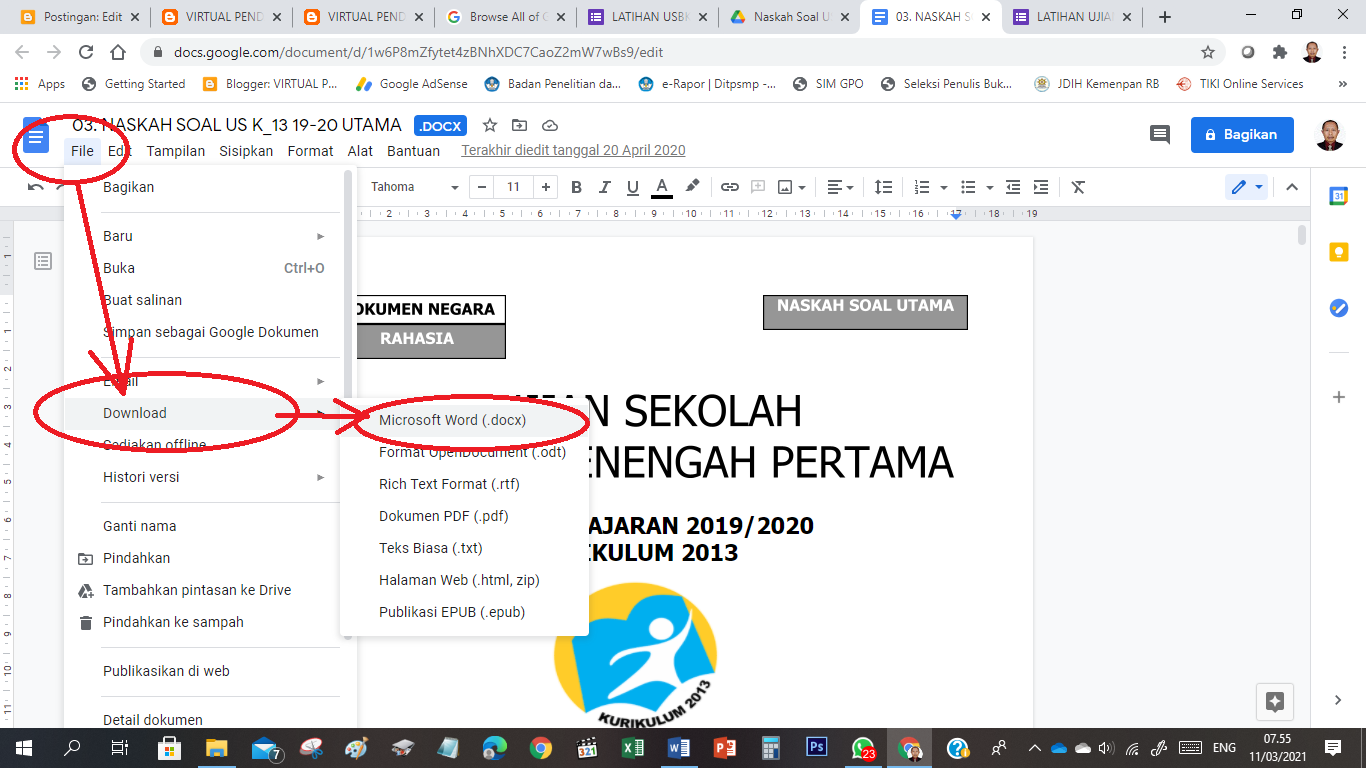Image resolution: width=1366 pixels, height=768 pixels.
Task: Open line spacing options icon
Action: pos(883,187)
